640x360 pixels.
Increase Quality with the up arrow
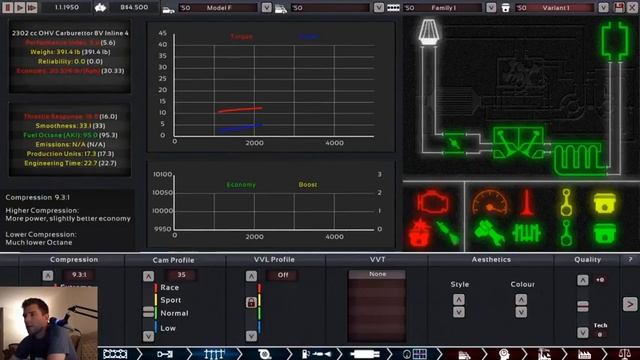582,280
